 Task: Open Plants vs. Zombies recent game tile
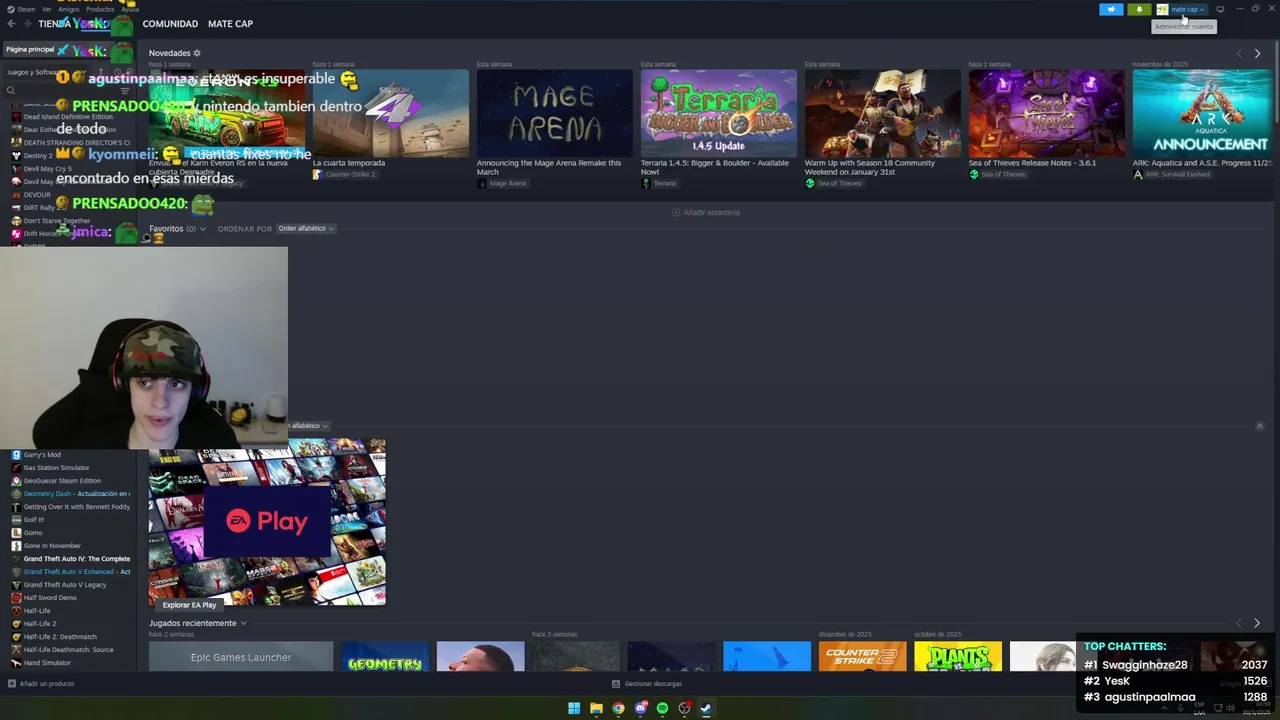pyautogui.click(x=958, y=657)
